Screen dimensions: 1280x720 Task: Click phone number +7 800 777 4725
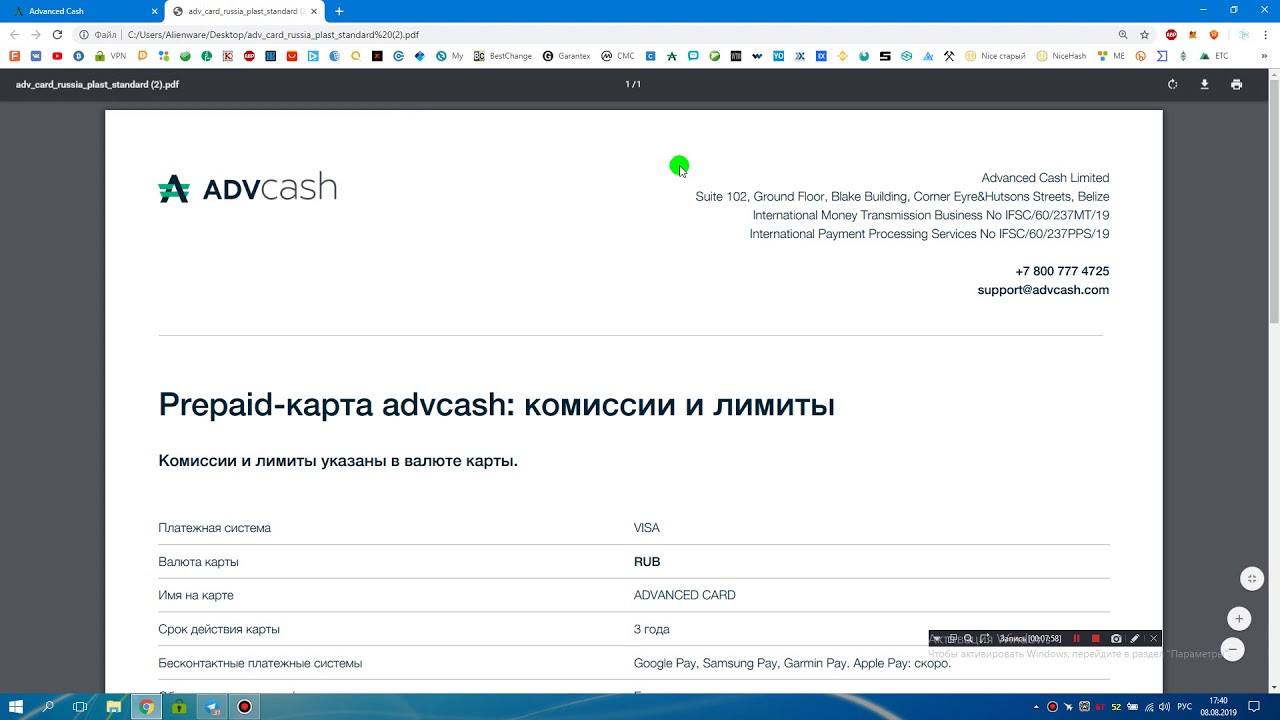(x=1062, y=271)
